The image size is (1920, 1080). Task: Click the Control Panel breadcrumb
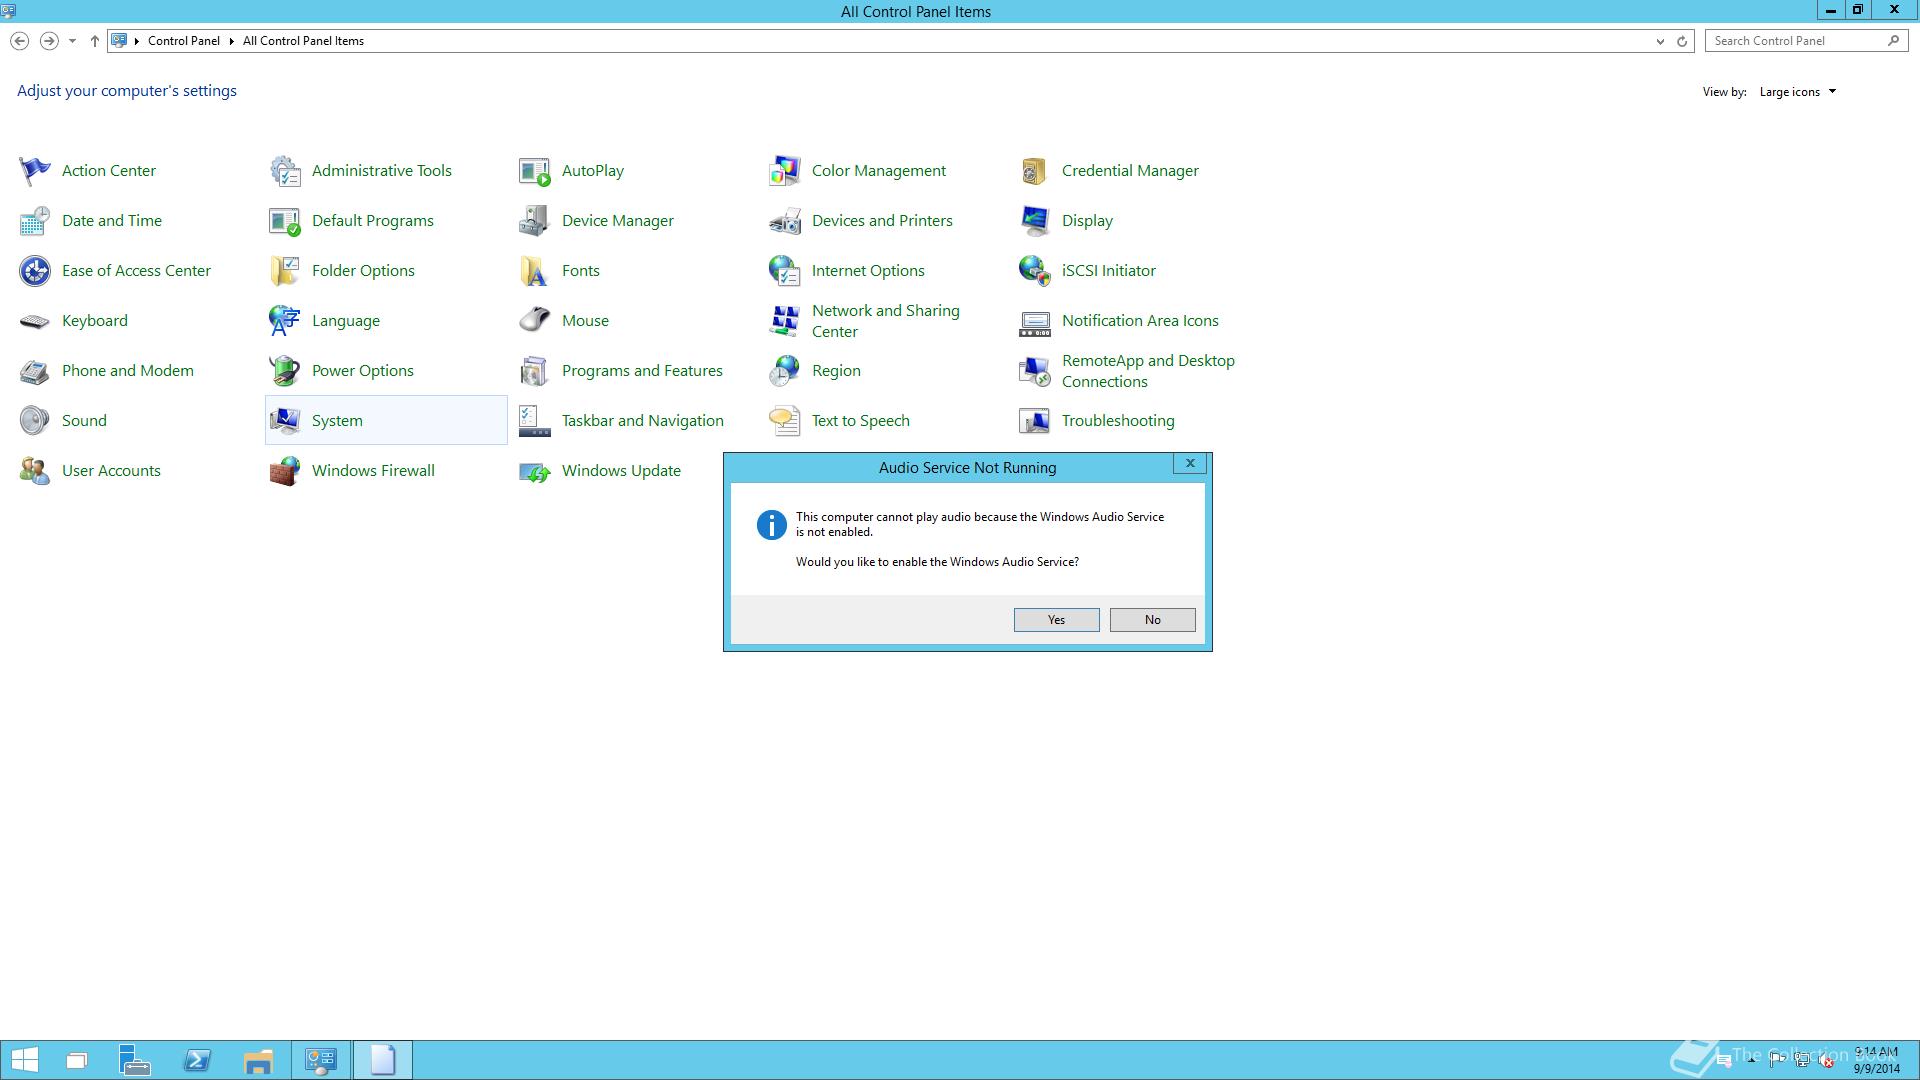184,41
